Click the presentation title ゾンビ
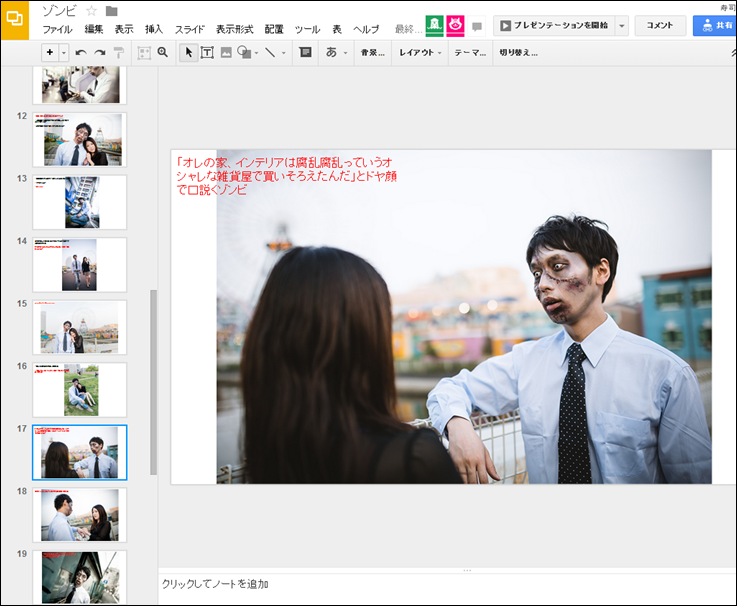 click(x=59, y=11)
